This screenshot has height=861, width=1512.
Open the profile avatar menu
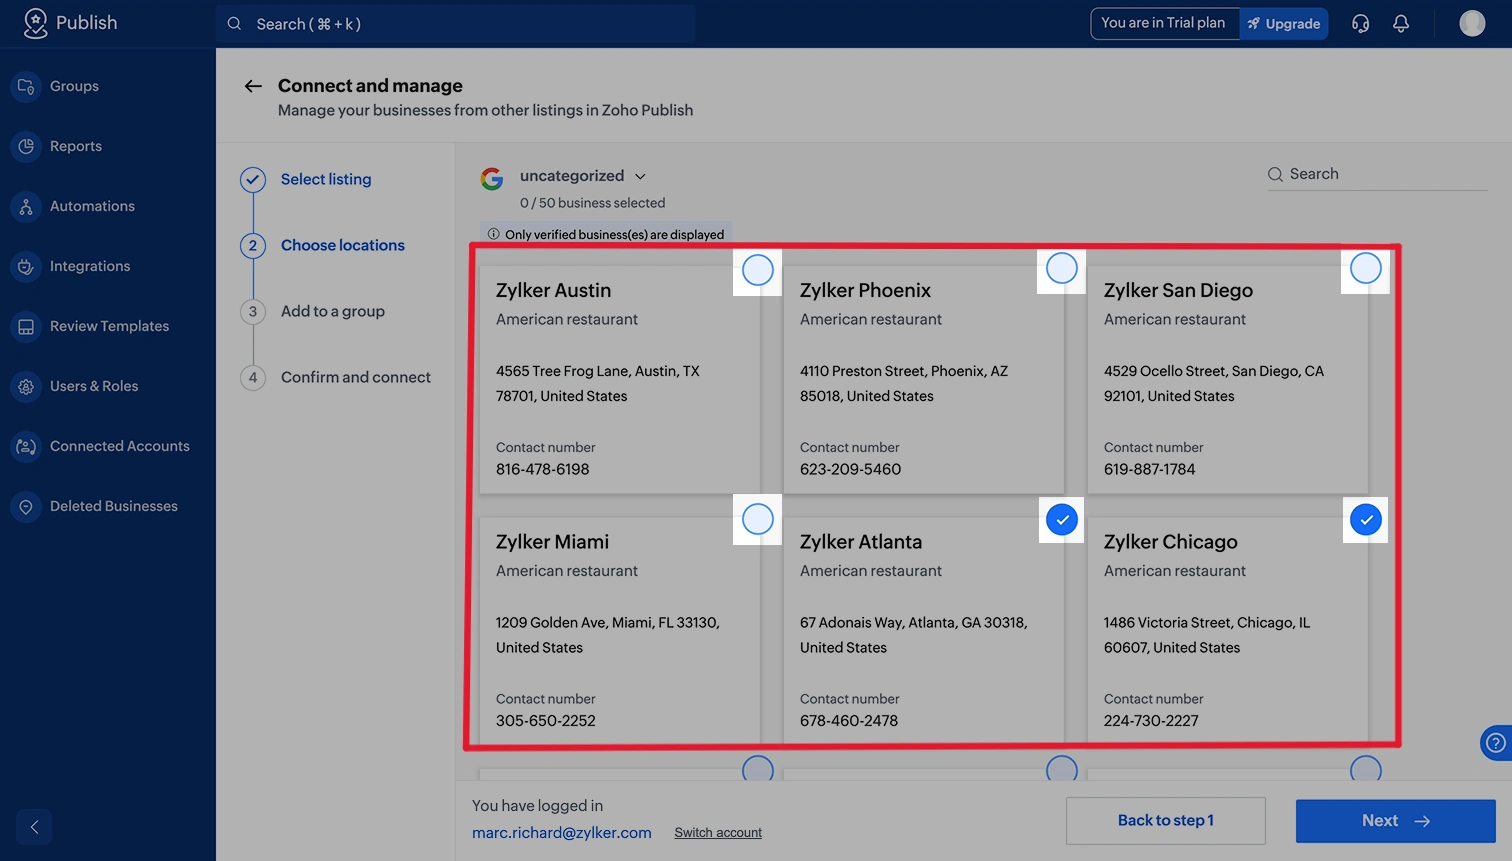coord(1471,22)
